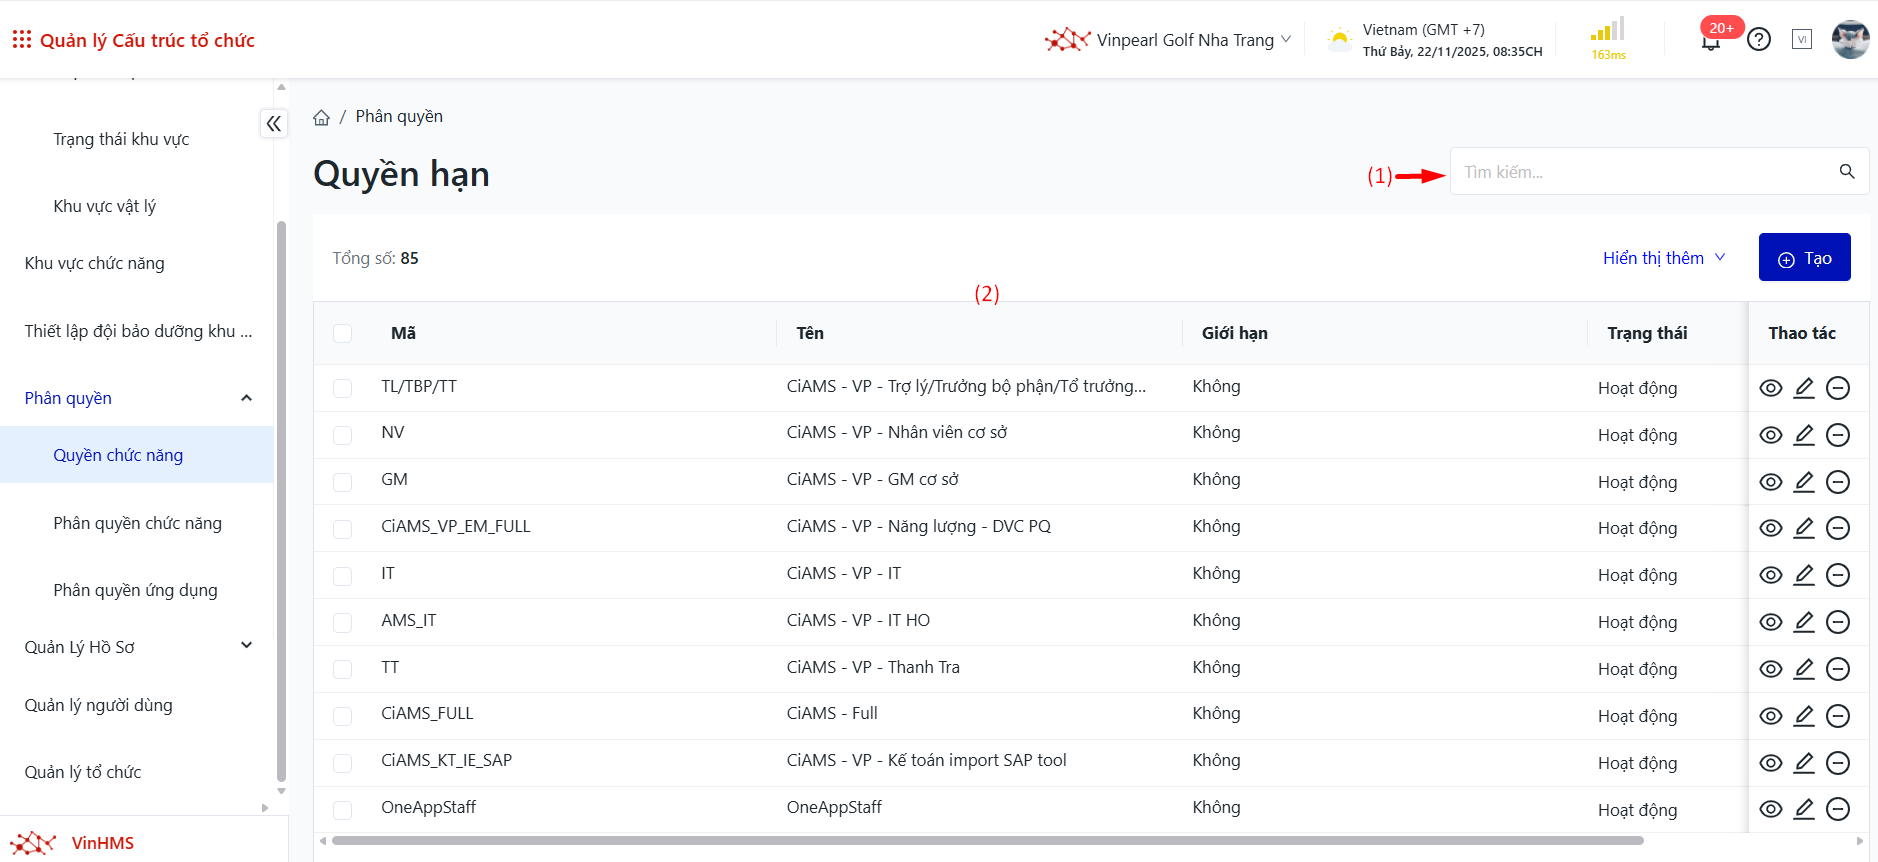The image size is (1878, 862).
Task: Open the user avatar profile
Action: point(1850,40)
